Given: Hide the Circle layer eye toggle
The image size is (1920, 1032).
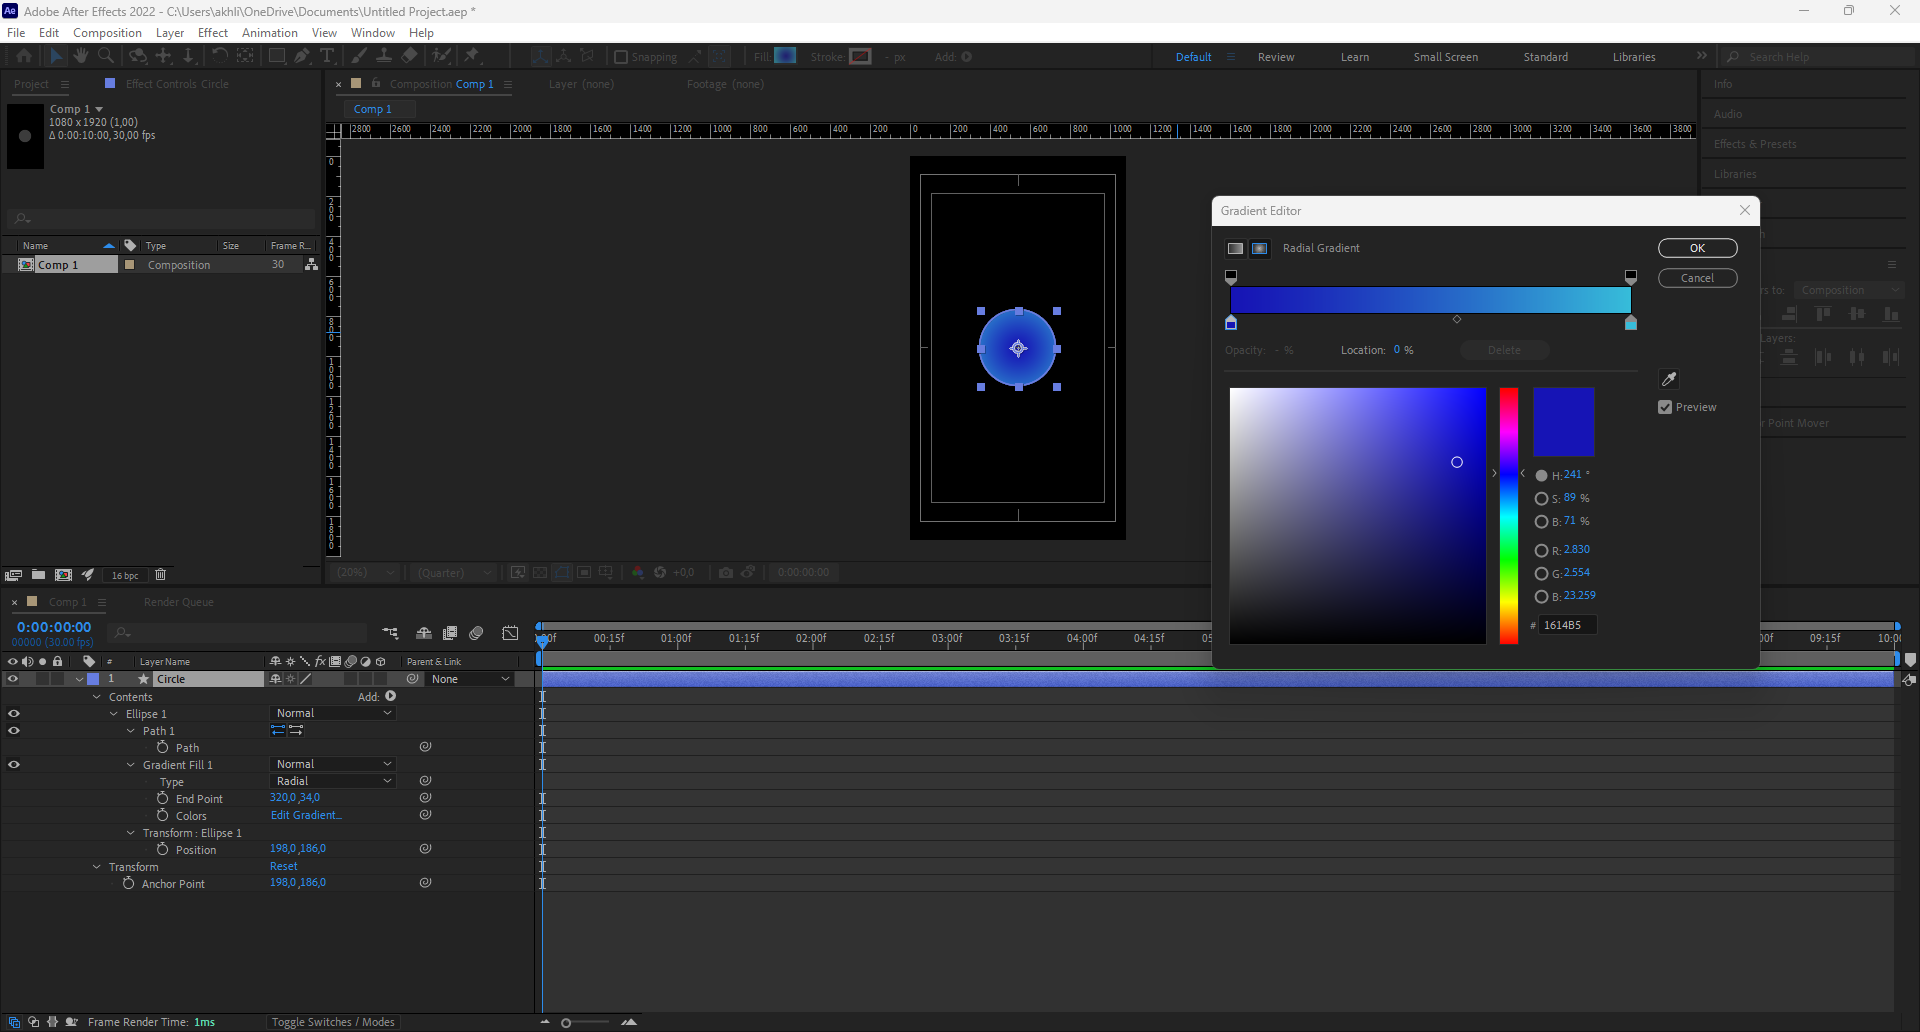Looking at the screenshot, I should (13, 679).
